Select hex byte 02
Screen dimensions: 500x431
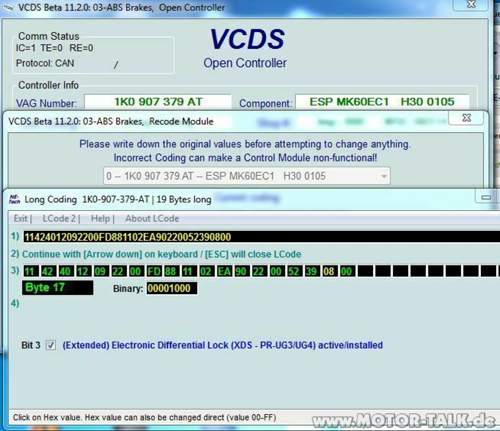tap(206, 271)
